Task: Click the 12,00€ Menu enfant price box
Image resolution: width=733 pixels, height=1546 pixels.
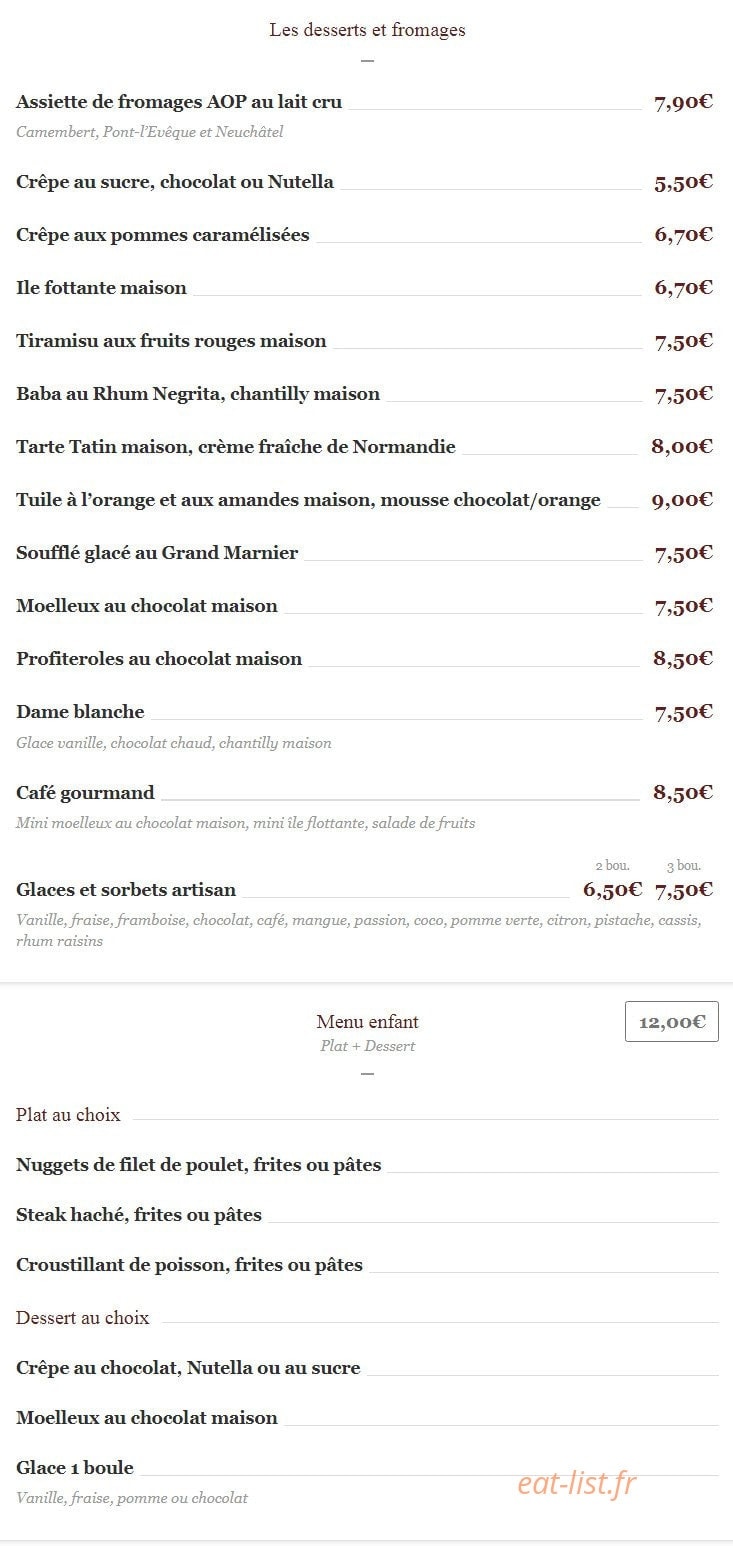Action: point(671,1021)
